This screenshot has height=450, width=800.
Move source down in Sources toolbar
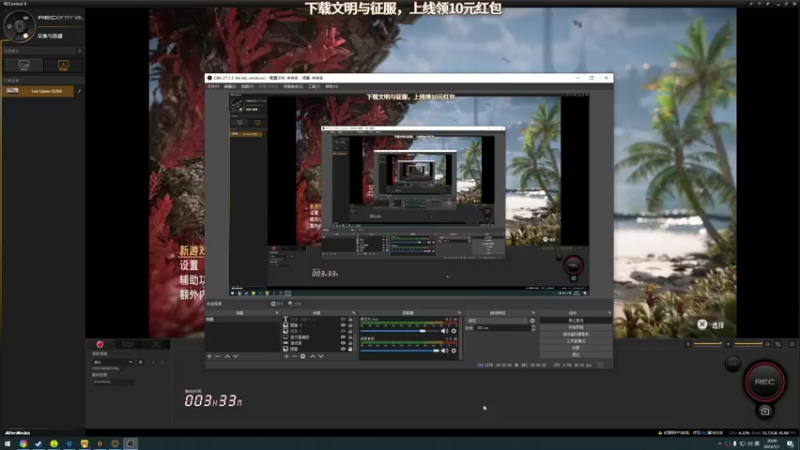321,356
